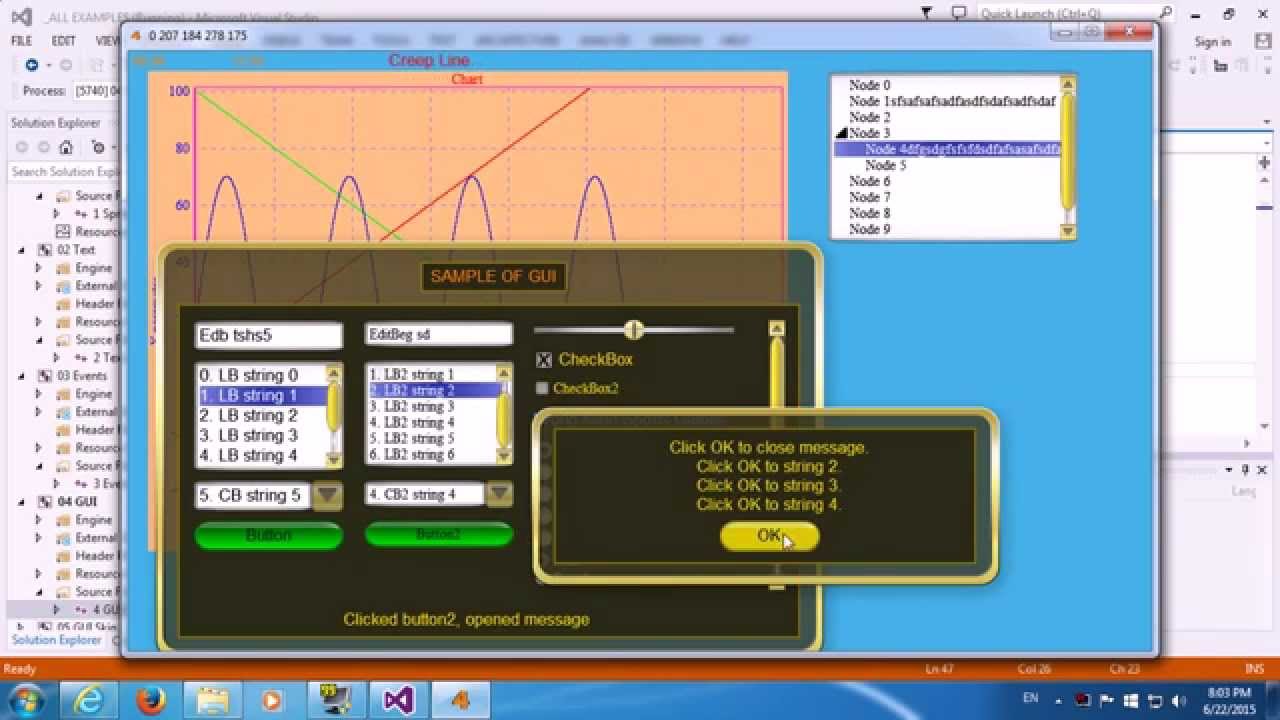Click the yellow OK button in message box

(x=769, y=536)
